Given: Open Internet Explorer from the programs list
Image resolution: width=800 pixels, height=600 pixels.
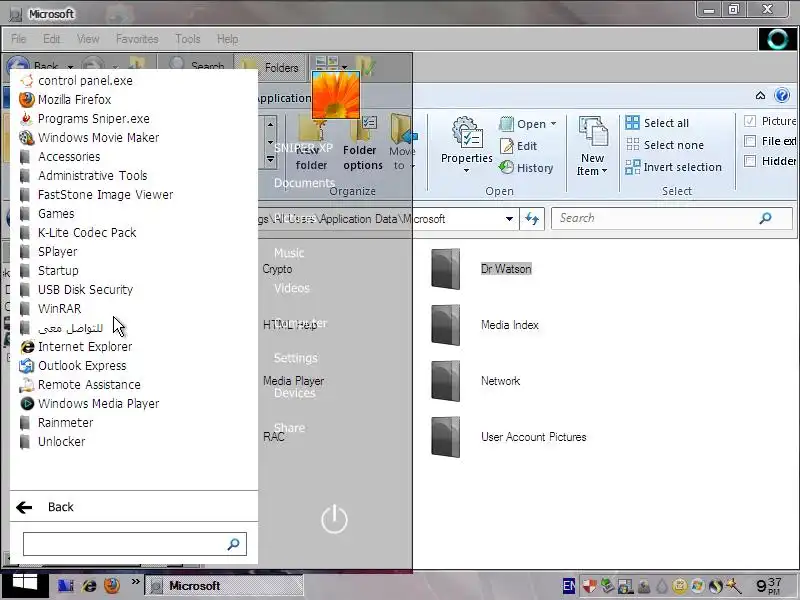Looking at the screenshot, I should click(x=76, y=346).
